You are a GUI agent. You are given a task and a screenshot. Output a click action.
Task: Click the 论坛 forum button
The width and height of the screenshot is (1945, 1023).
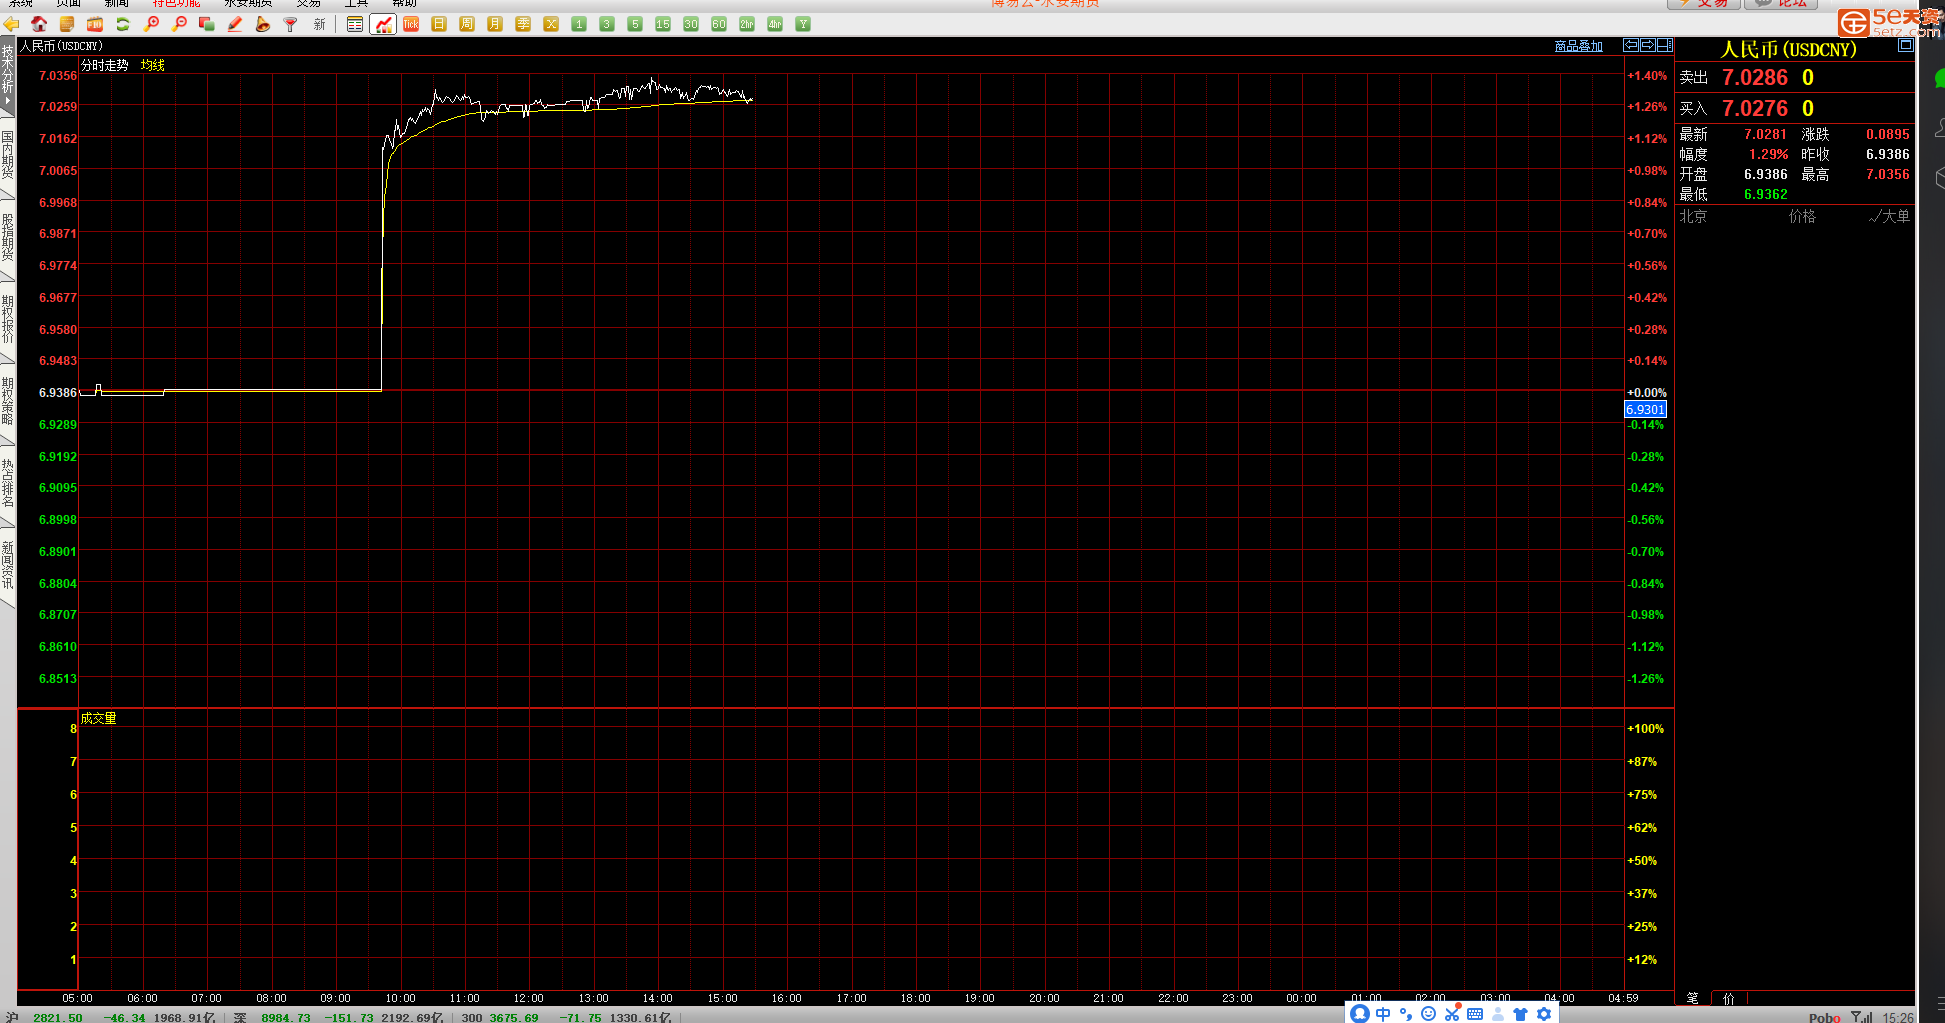(1781, 4)
